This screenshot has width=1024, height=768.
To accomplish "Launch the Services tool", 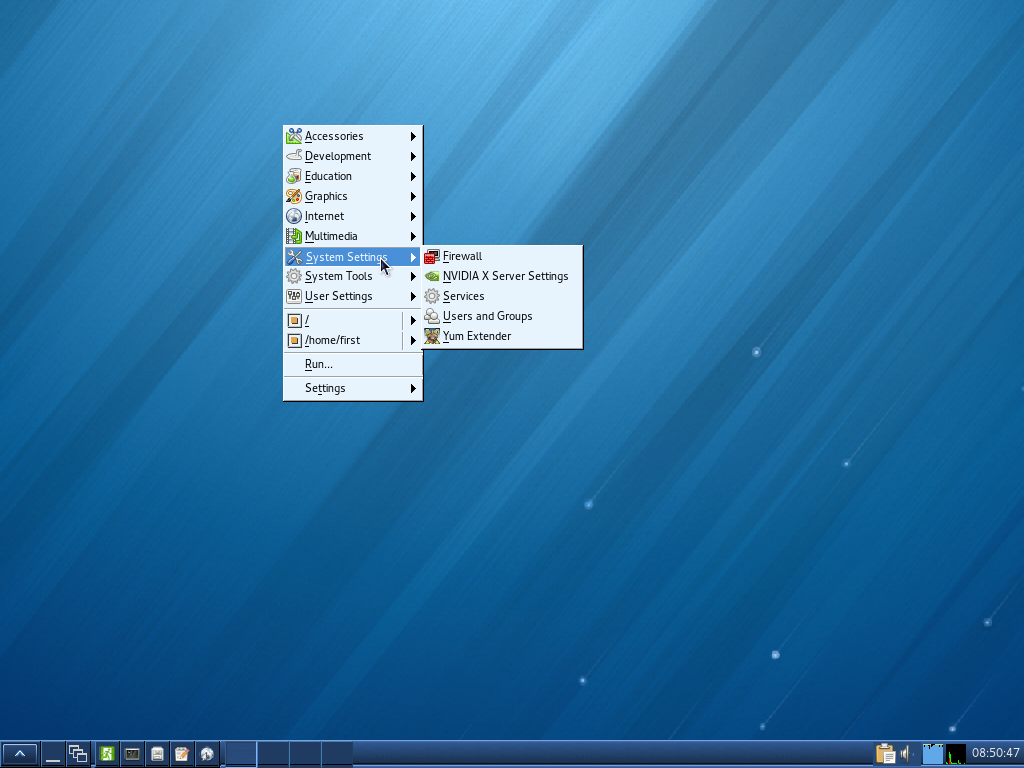I will (502, 296).
